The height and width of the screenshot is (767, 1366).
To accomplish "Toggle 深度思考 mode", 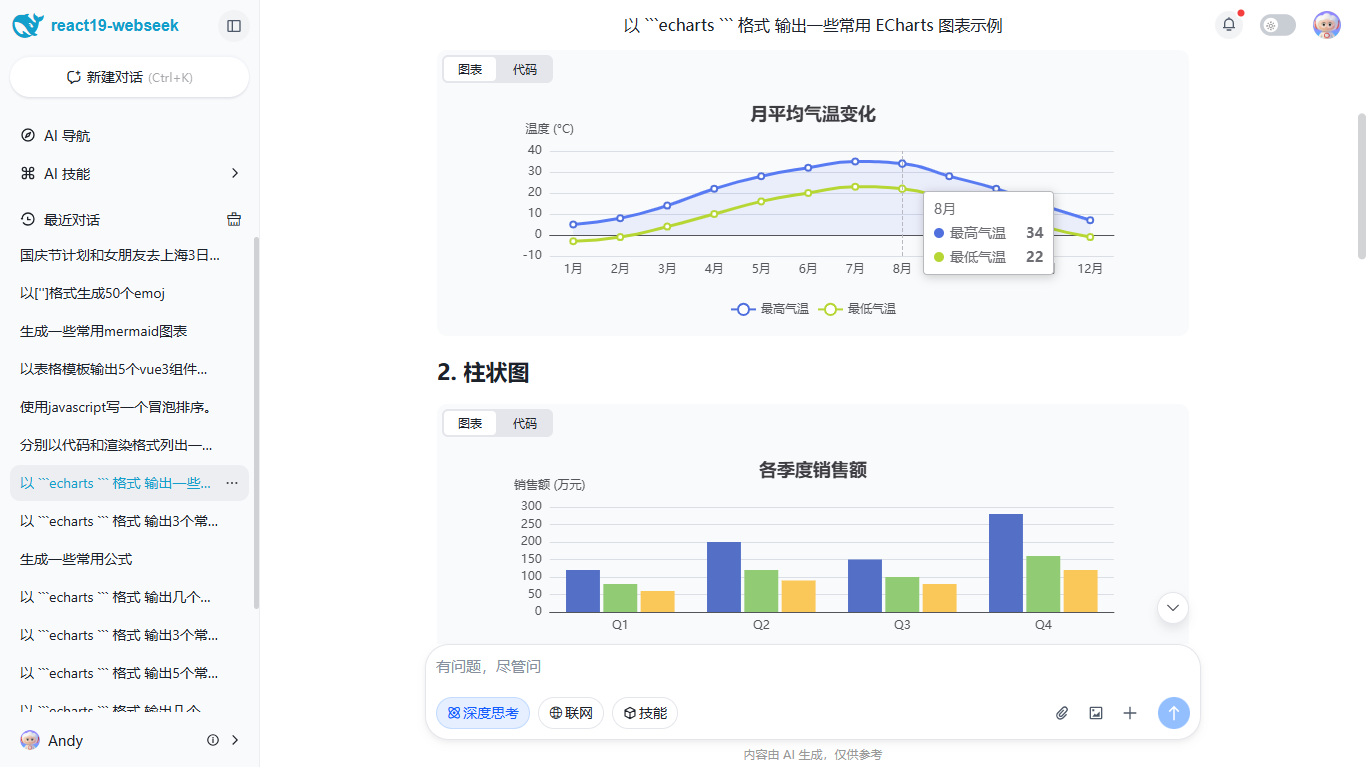I will coord(483,713).
